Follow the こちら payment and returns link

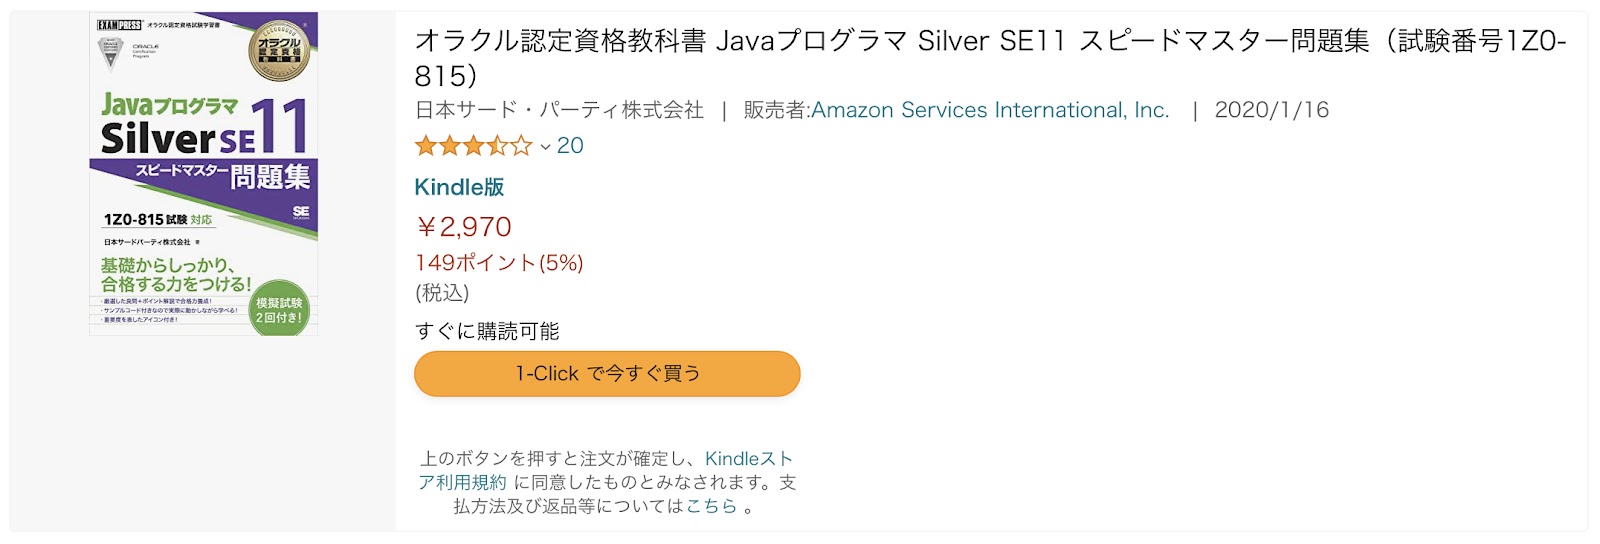click(711, 506)
